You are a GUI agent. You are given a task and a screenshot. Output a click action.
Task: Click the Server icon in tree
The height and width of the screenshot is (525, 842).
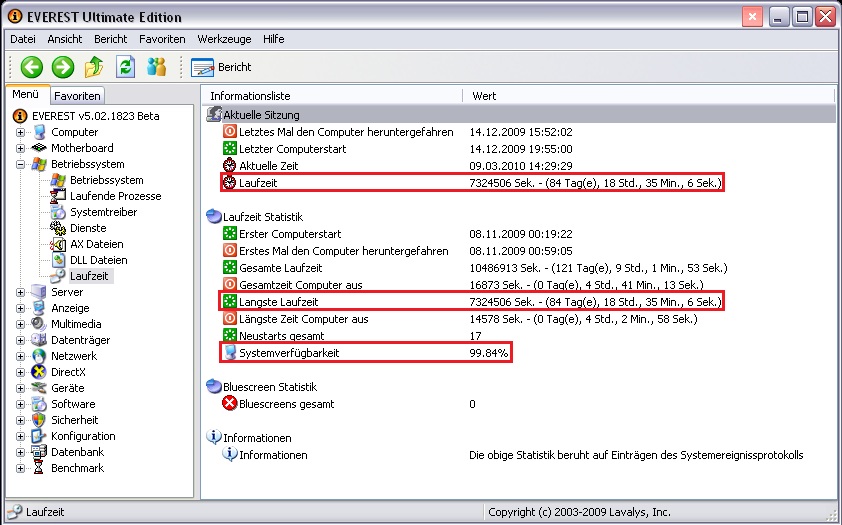click(39, 293)
